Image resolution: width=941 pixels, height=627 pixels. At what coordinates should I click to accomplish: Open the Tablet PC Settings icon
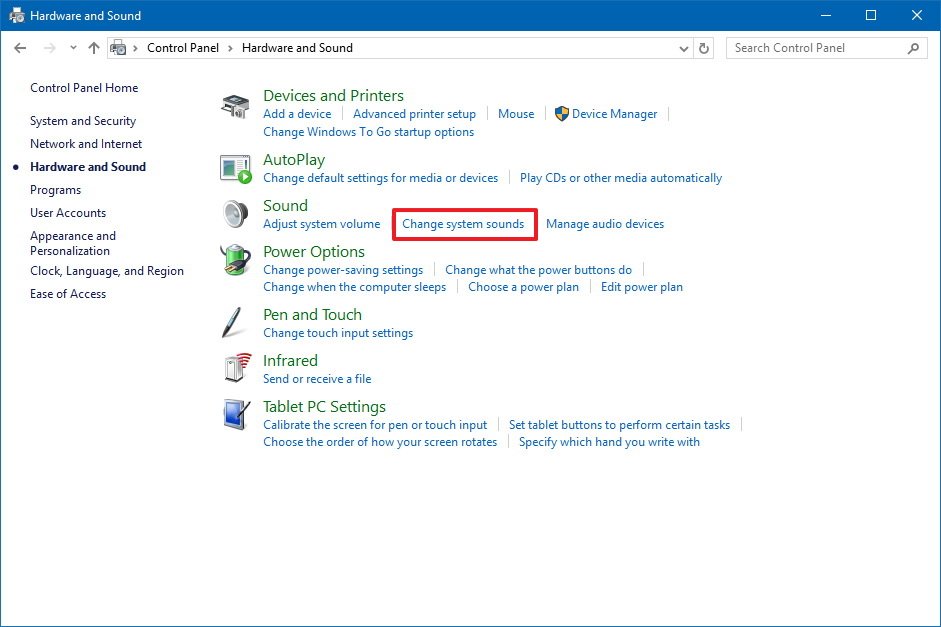(236, 414)
